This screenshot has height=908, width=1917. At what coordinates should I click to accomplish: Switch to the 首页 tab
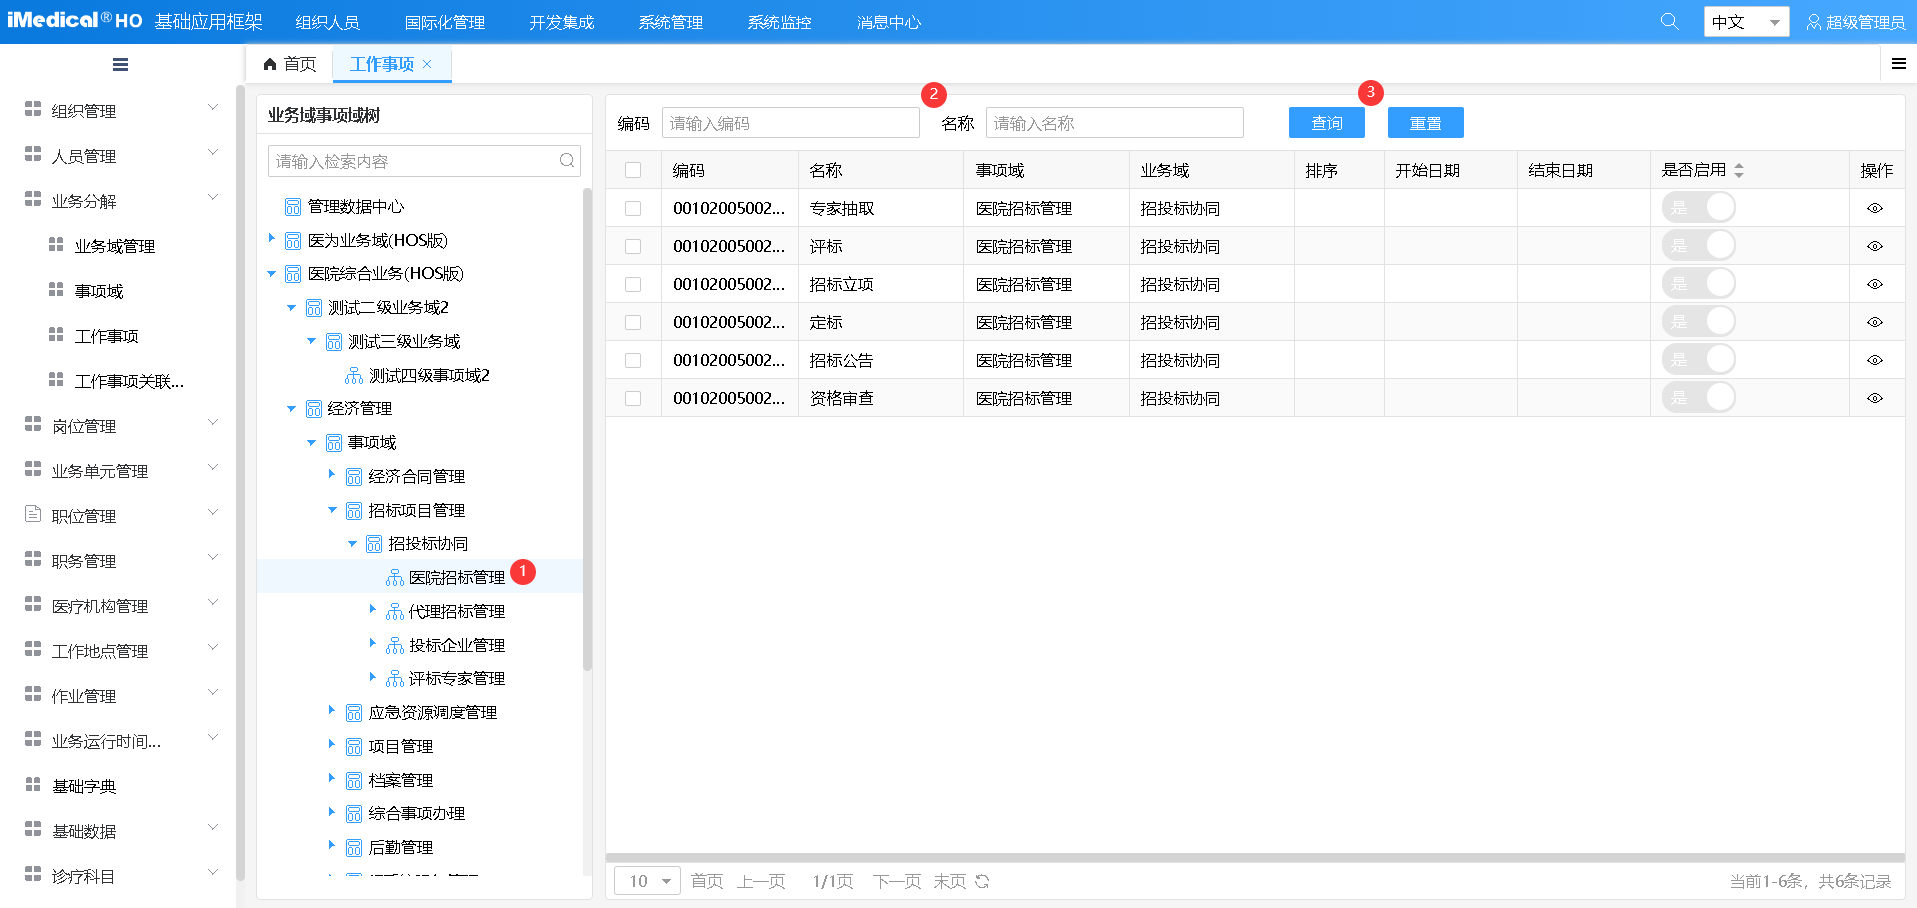[290, 64]
